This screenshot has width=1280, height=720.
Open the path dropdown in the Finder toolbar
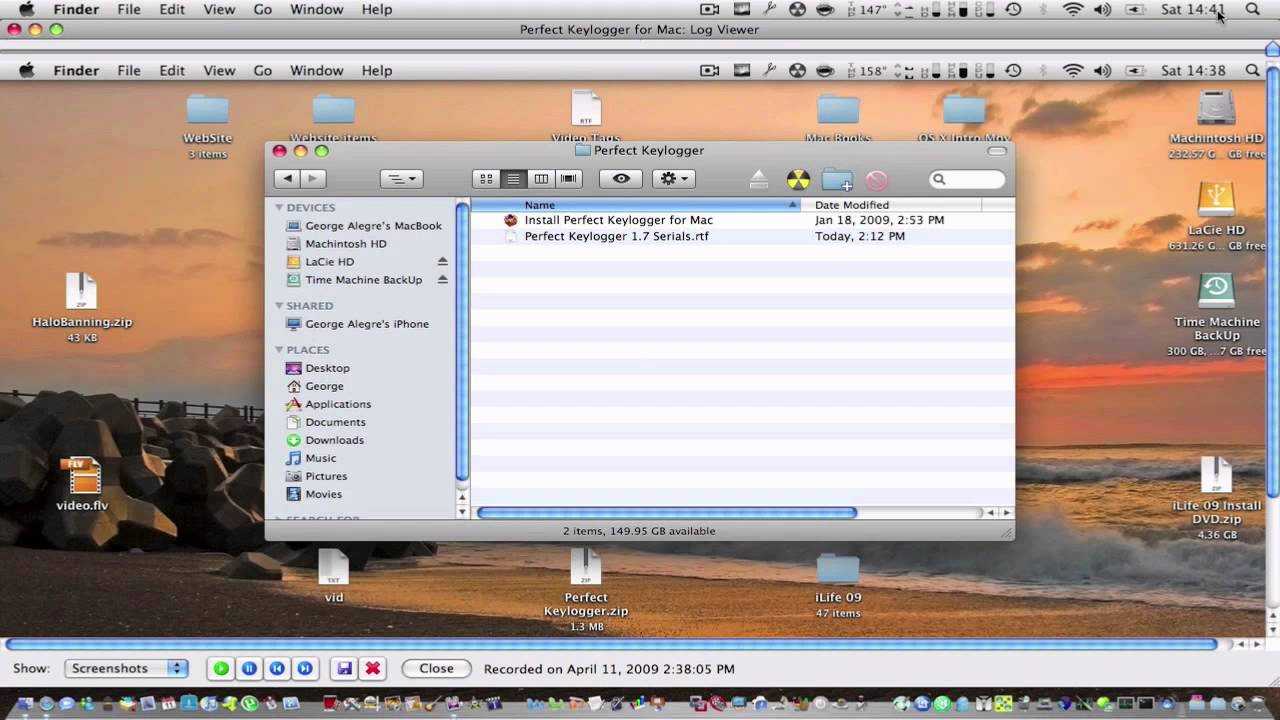coord(403,179)
